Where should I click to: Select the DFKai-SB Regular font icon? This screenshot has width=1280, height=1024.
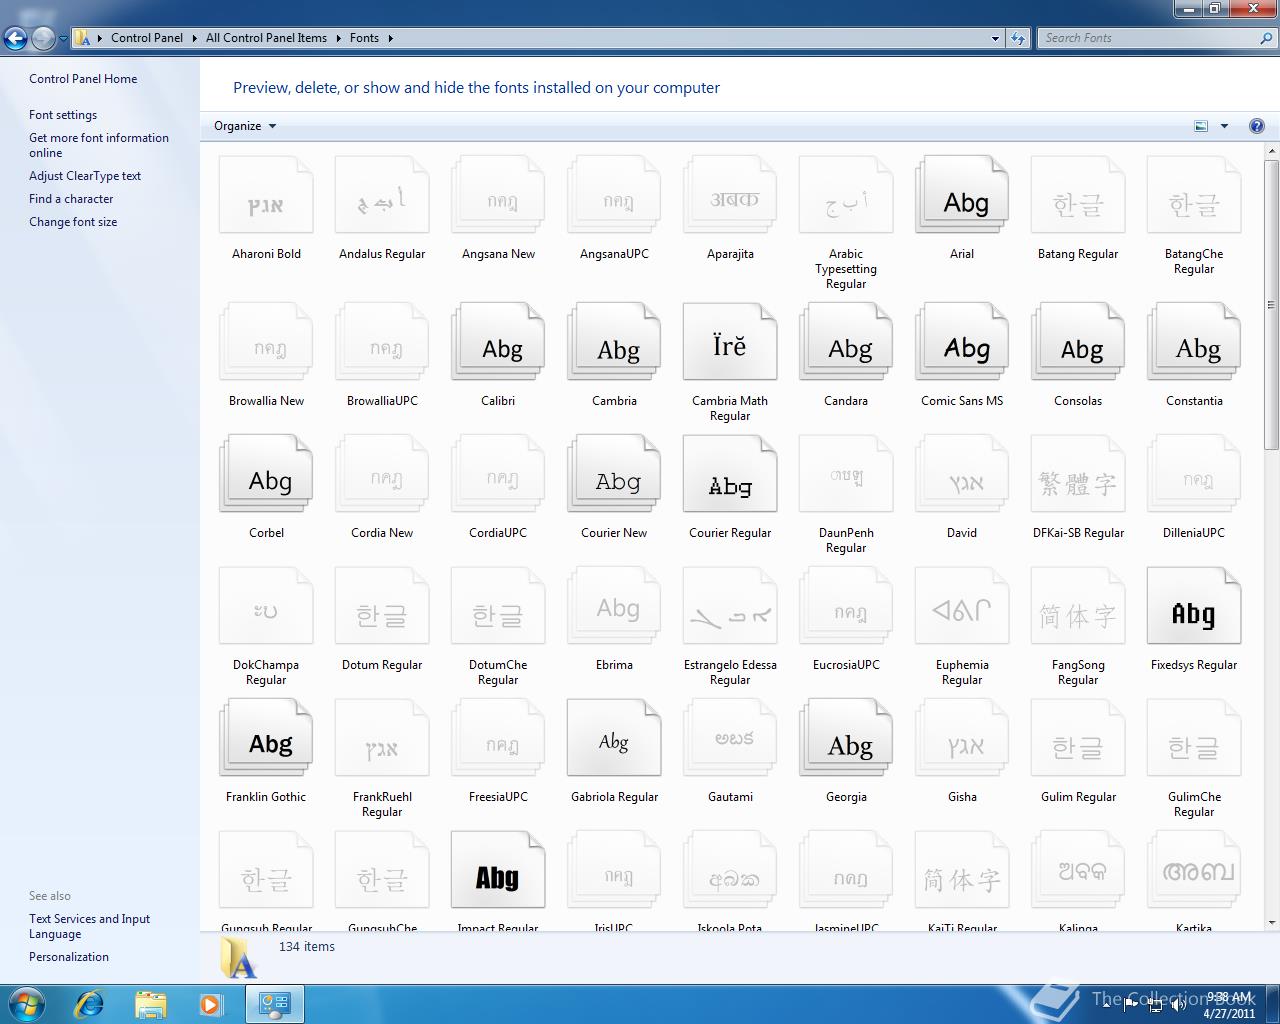[1078, 474]
